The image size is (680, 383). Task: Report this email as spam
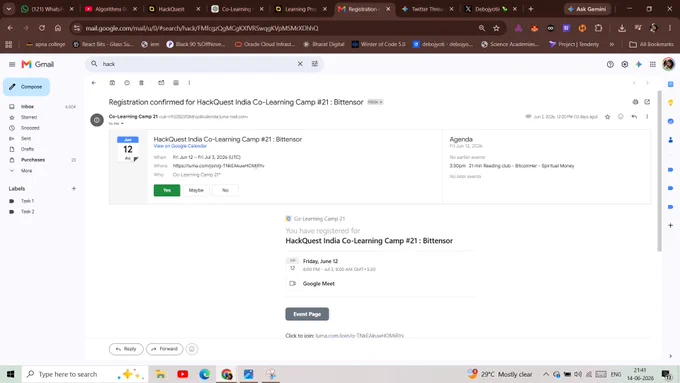[127, 83]
